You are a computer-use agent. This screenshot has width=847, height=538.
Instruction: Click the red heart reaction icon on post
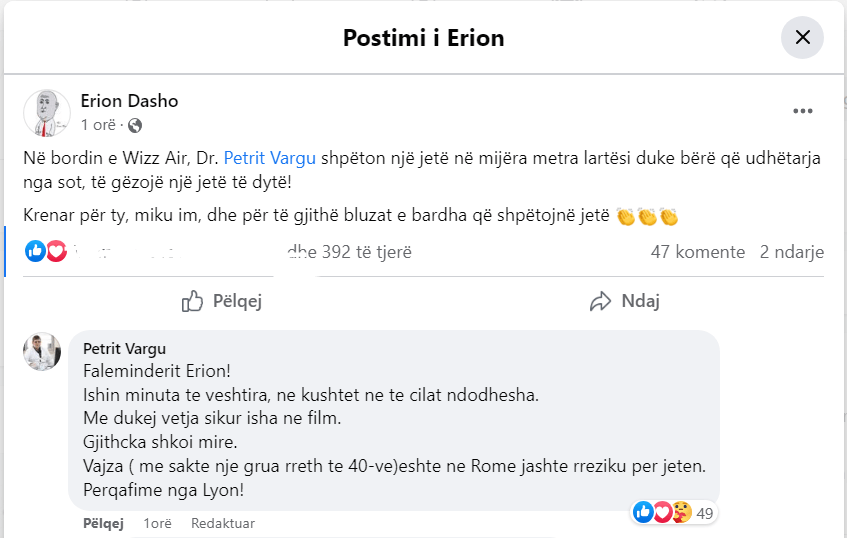pos(56,251)
